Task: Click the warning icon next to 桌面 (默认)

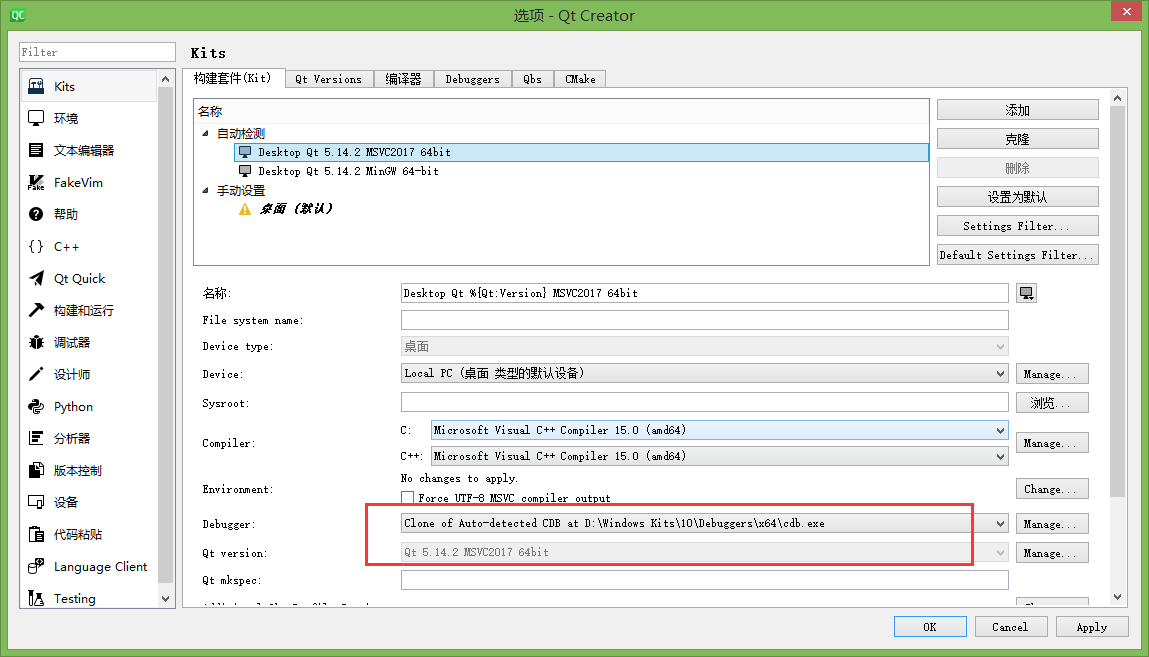Action: pyautogui.click(x=245, y=209)
